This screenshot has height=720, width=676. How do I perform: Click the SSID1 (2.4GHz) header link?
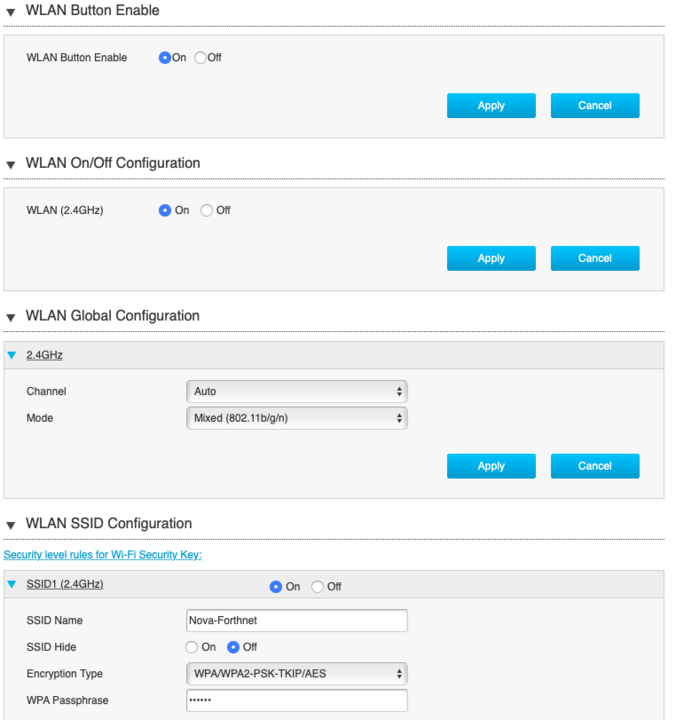tap(65, 584)
